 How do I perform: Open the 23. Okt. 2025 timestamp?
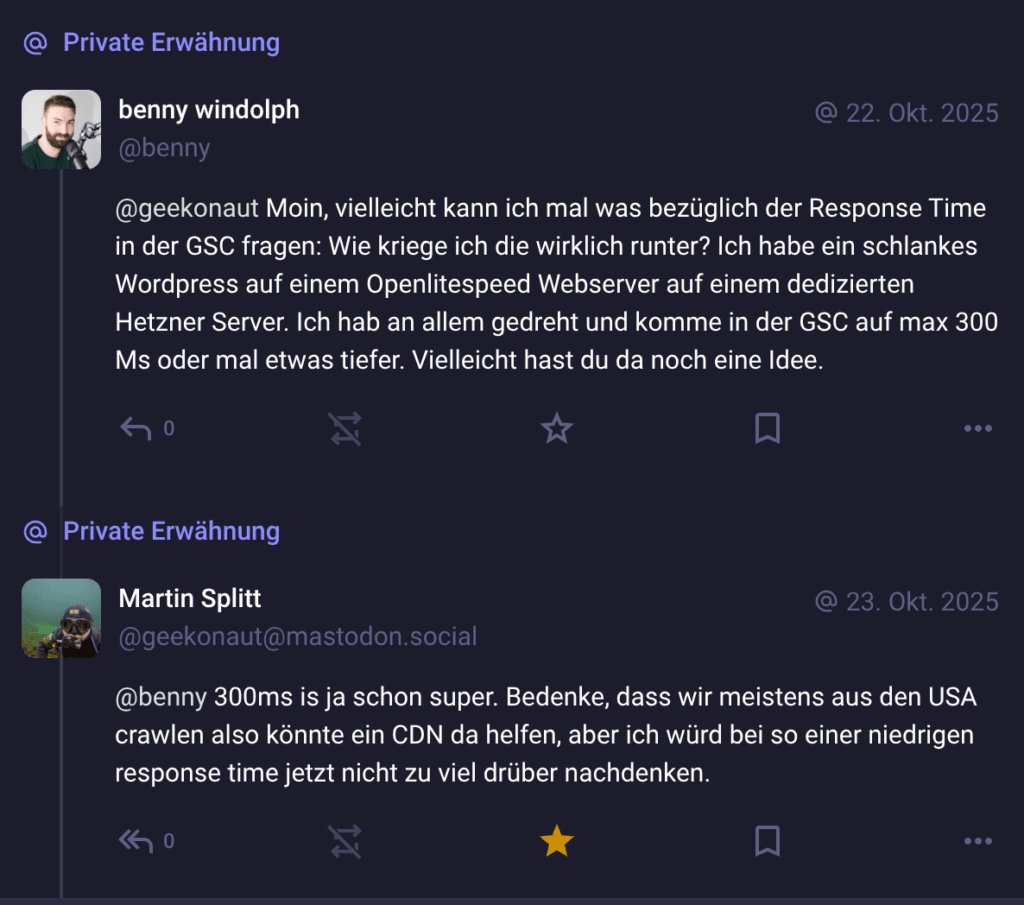(921, 601)
